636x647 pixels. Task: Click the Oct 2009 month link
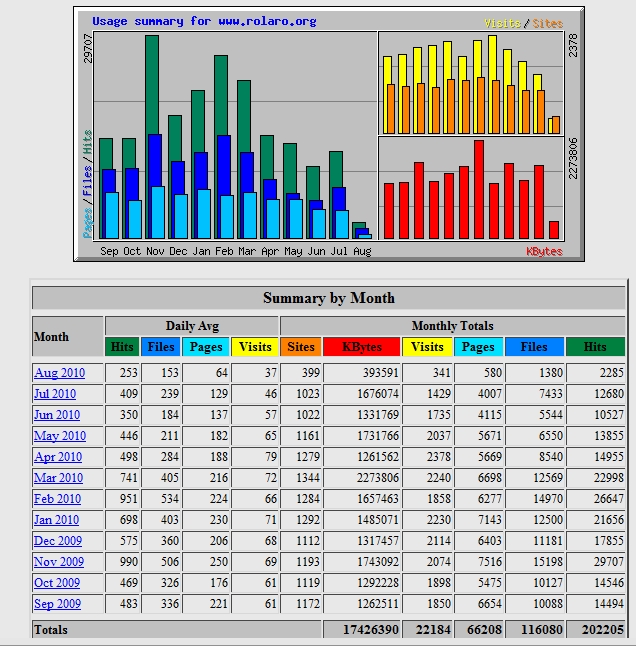[56, 583]
